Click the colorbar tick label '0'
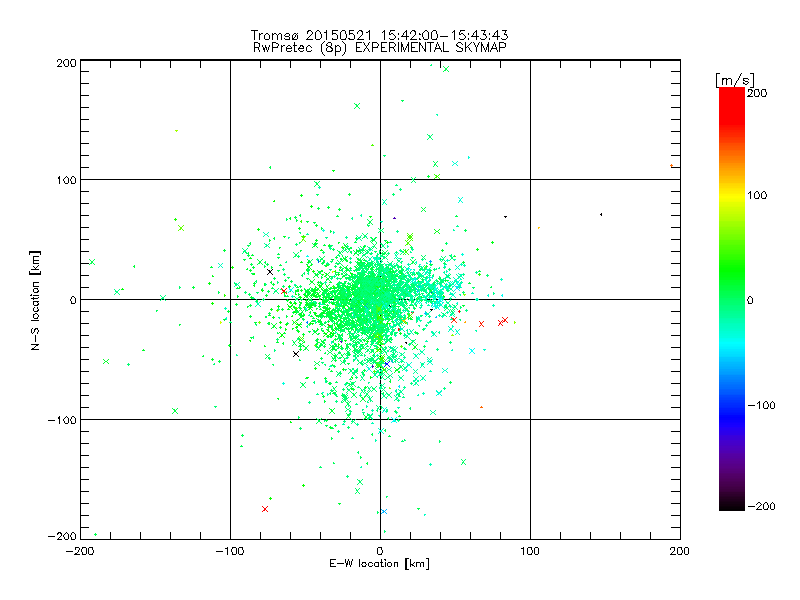Screen dimensions: 800x600 (x=750, y=301)
